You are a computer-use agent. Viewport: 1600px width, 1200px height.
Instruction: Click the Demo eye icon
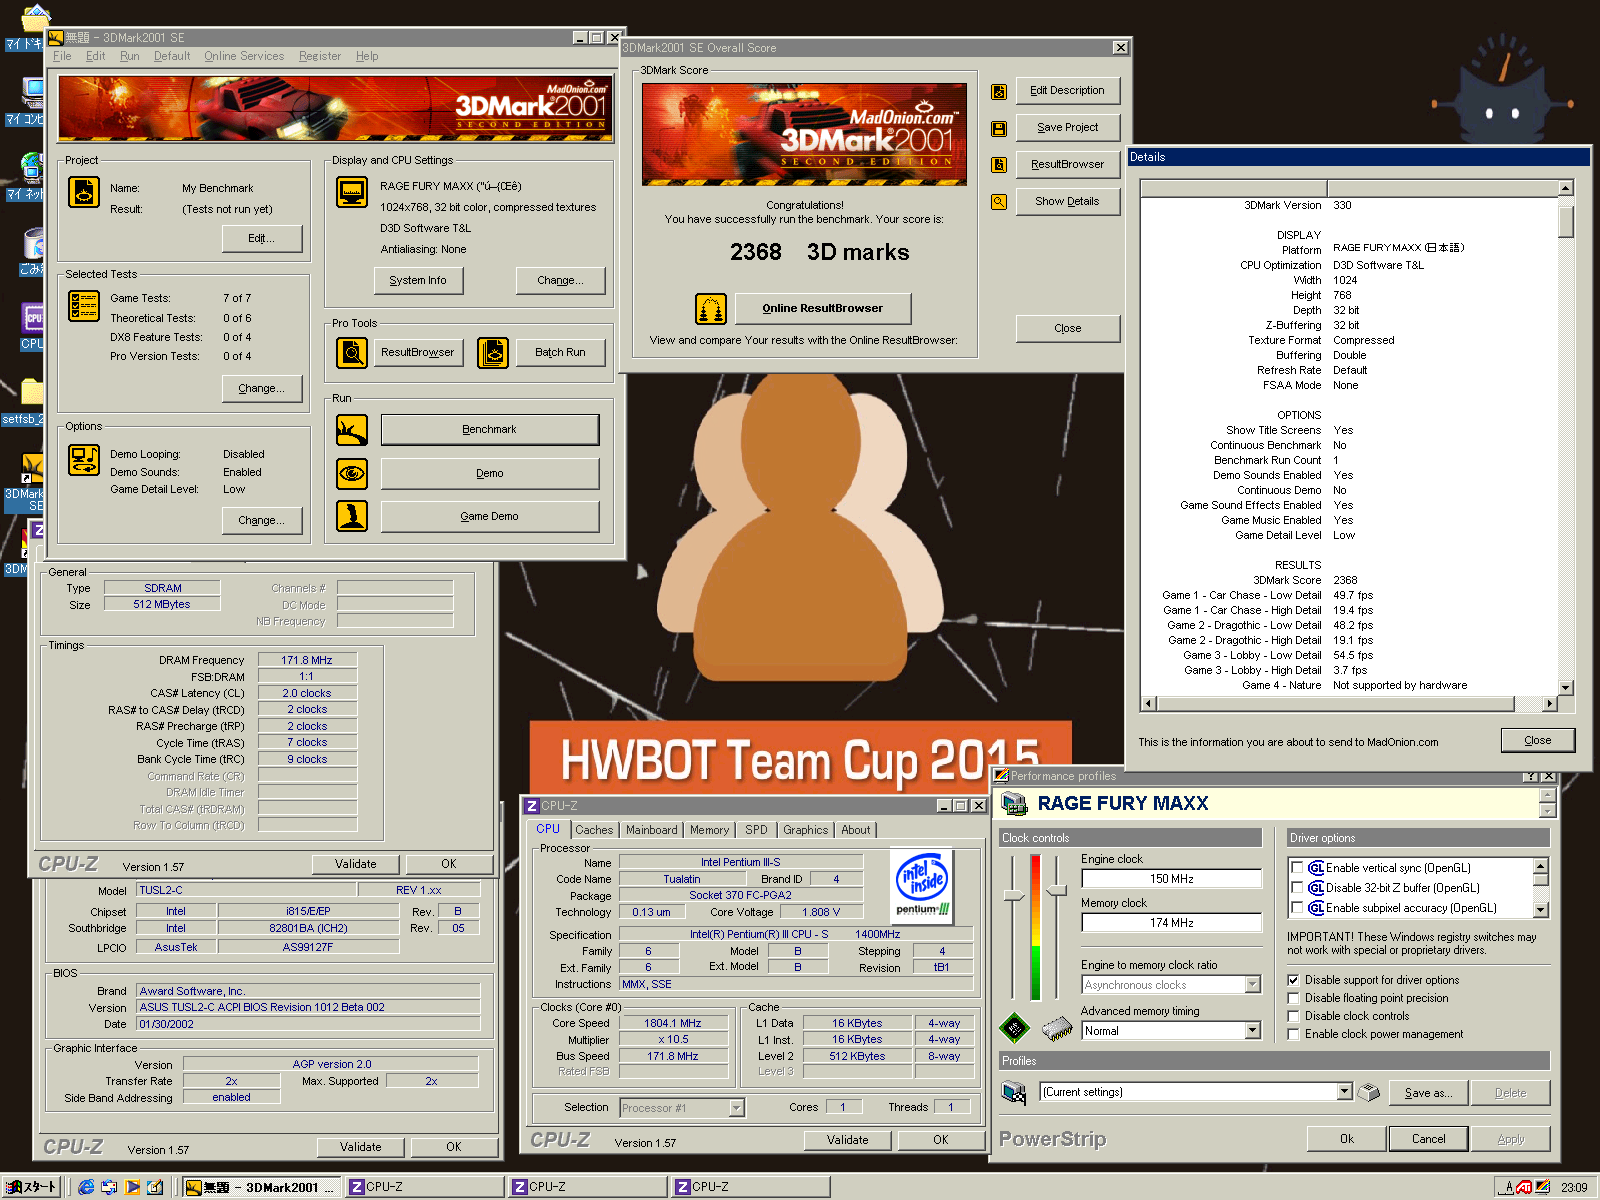click(x=352, y=473)
